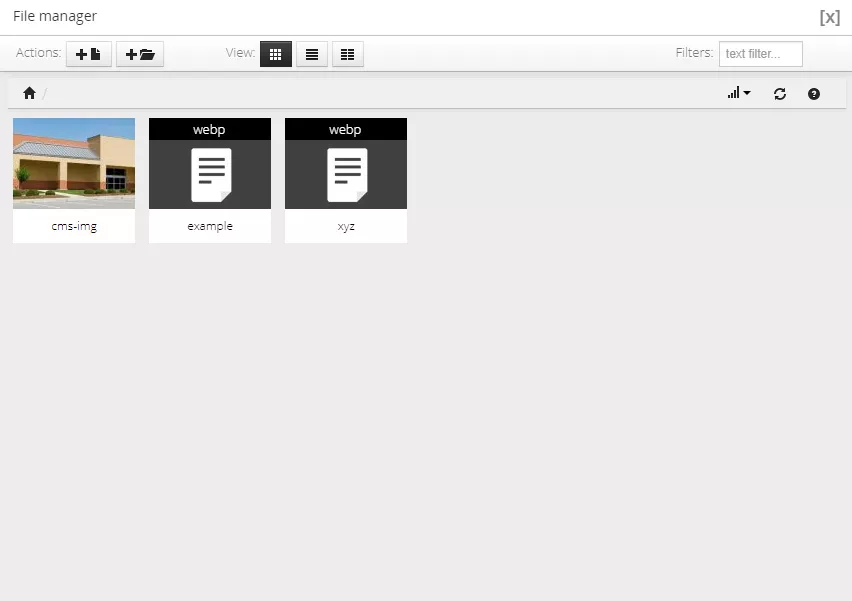
Task: Click the upload new file button
Action: pyautogui.click(x=89, y=54)
